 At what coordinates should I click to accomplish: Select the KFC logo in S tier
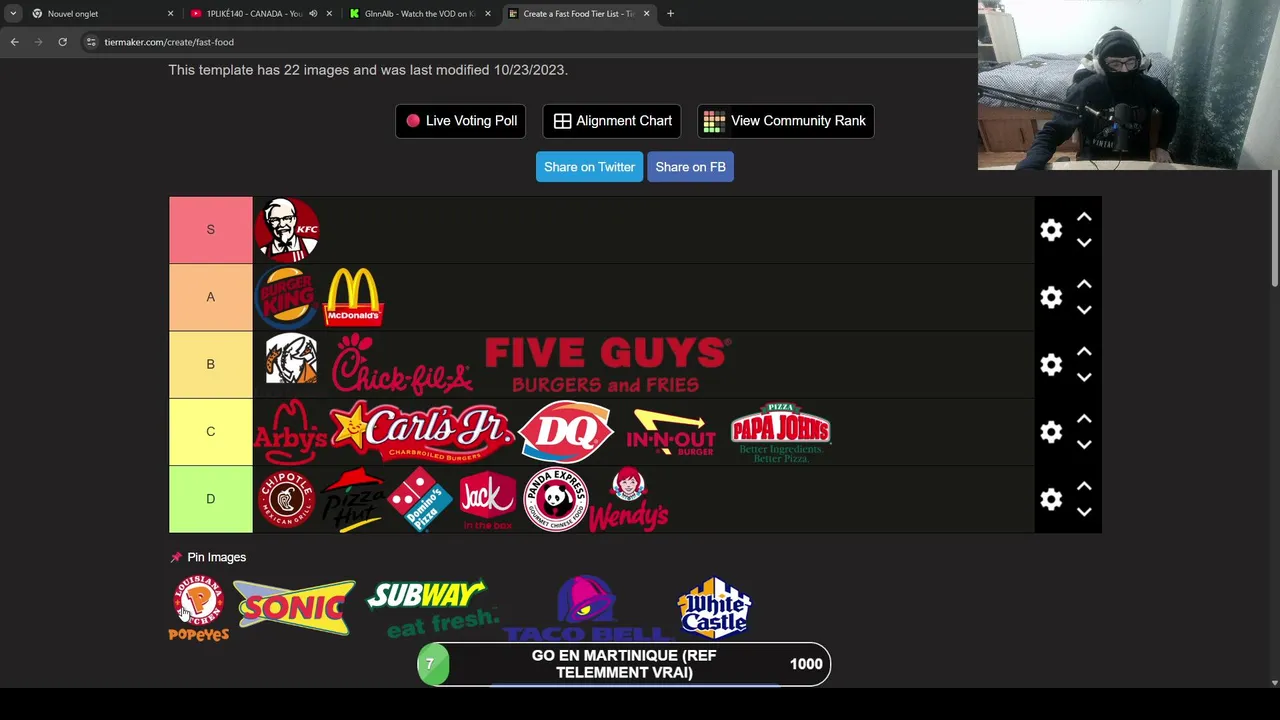click(287, 230)
